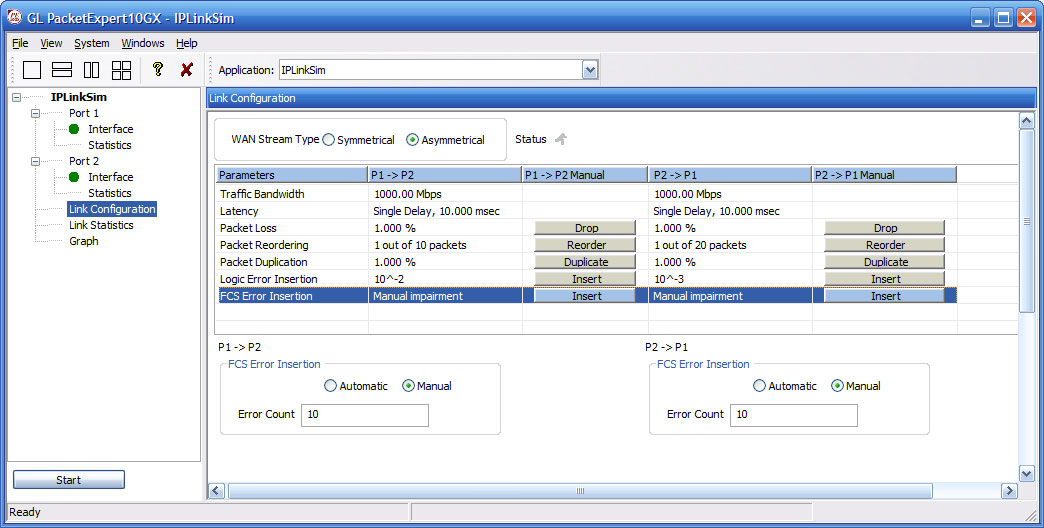Open the System menu
The width and height of the screenshot is (1044, 528).
click(x=92, y=43)
